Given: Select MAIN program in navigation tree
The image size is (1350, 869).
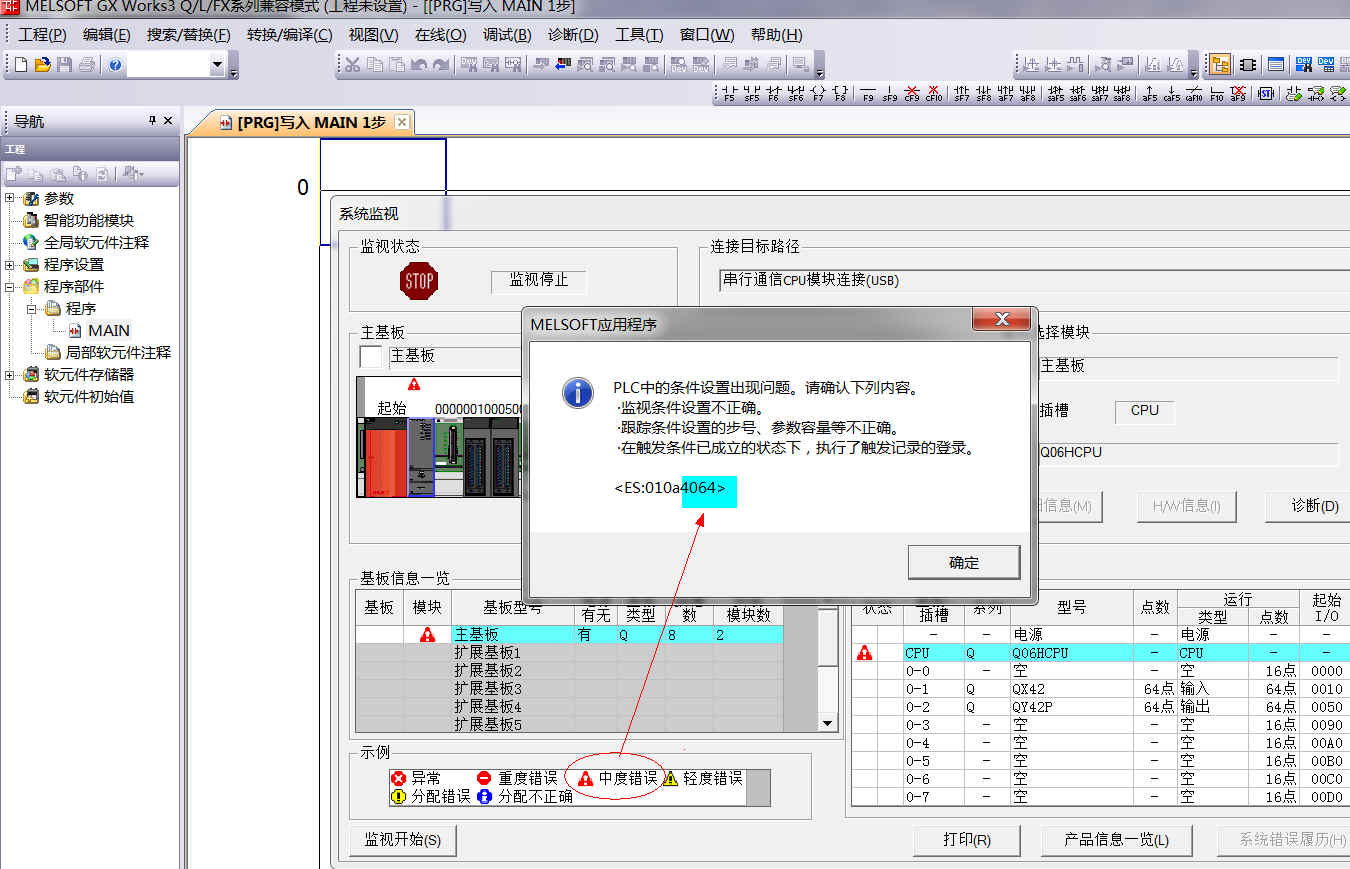Looking at the screenshot, I should [x=108, y=331].
